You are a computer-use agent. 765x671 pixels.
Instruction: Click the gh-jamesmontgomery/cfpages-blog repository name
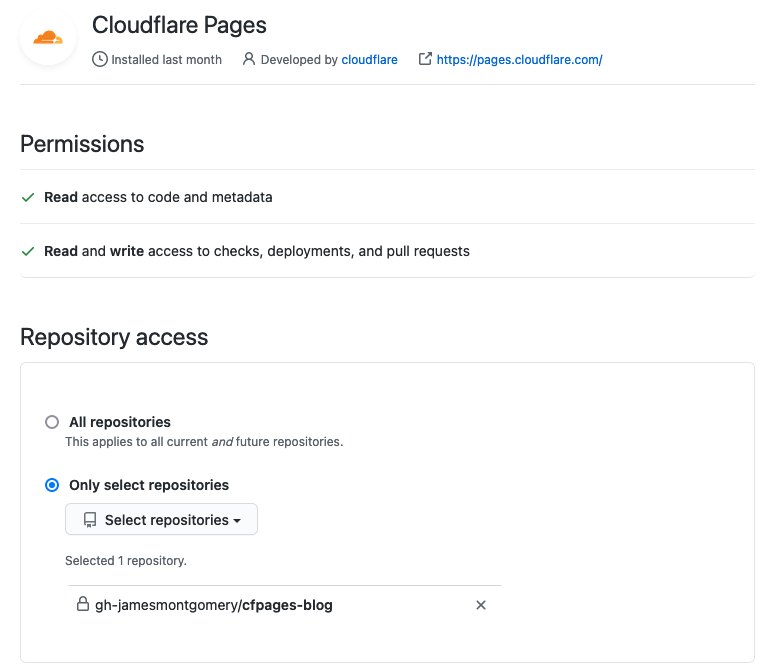[214, 605]
